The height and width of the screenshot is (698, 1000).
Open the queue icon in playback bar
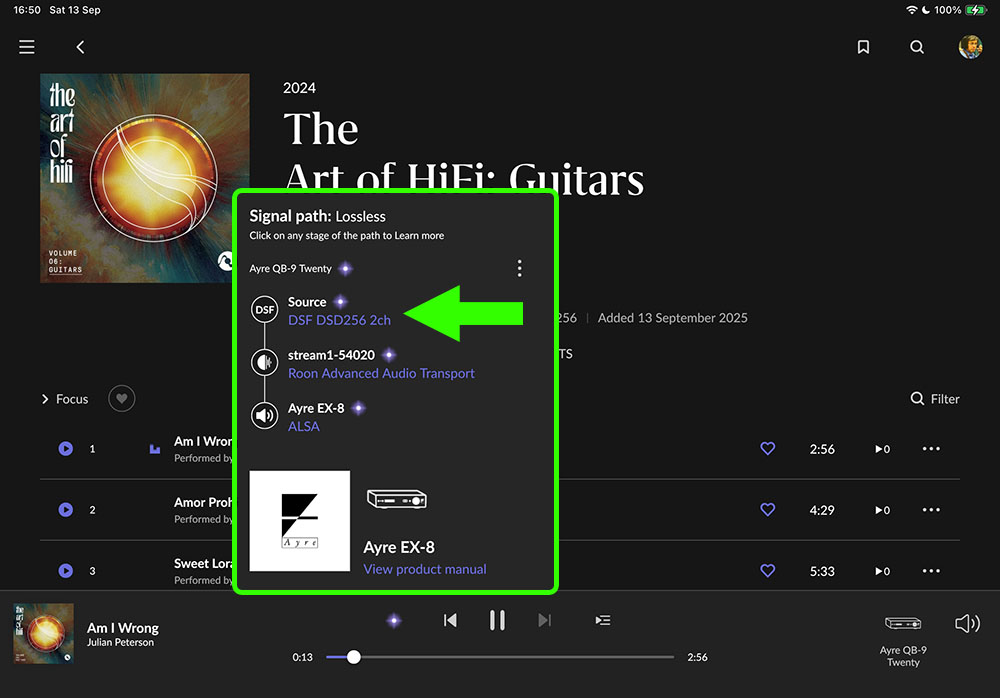603,620
